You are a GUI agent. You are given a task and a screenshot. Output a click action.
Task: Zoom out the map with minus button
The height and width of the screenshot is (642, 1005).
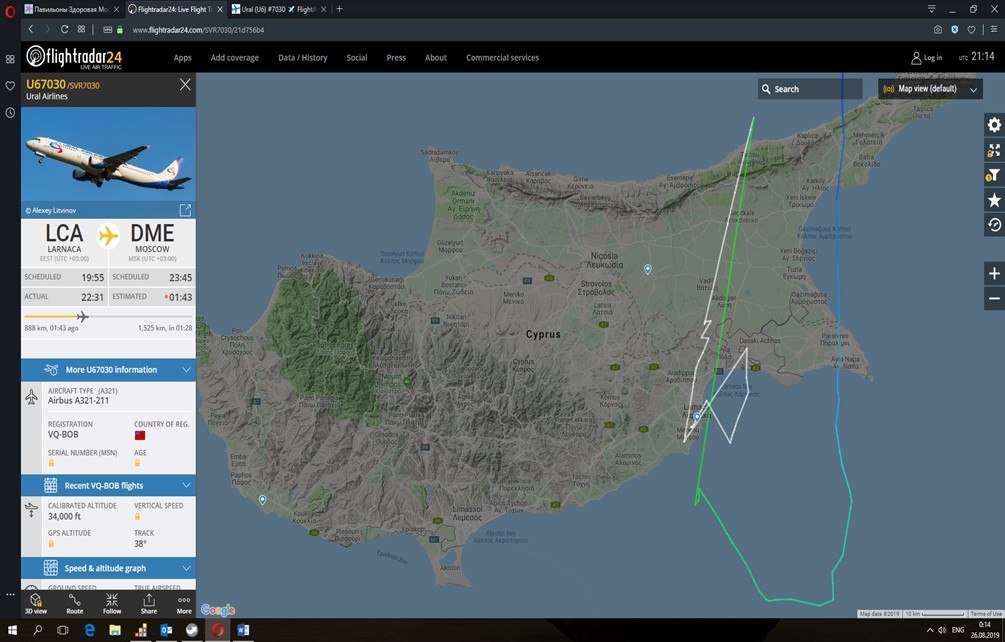pos(993,298)
